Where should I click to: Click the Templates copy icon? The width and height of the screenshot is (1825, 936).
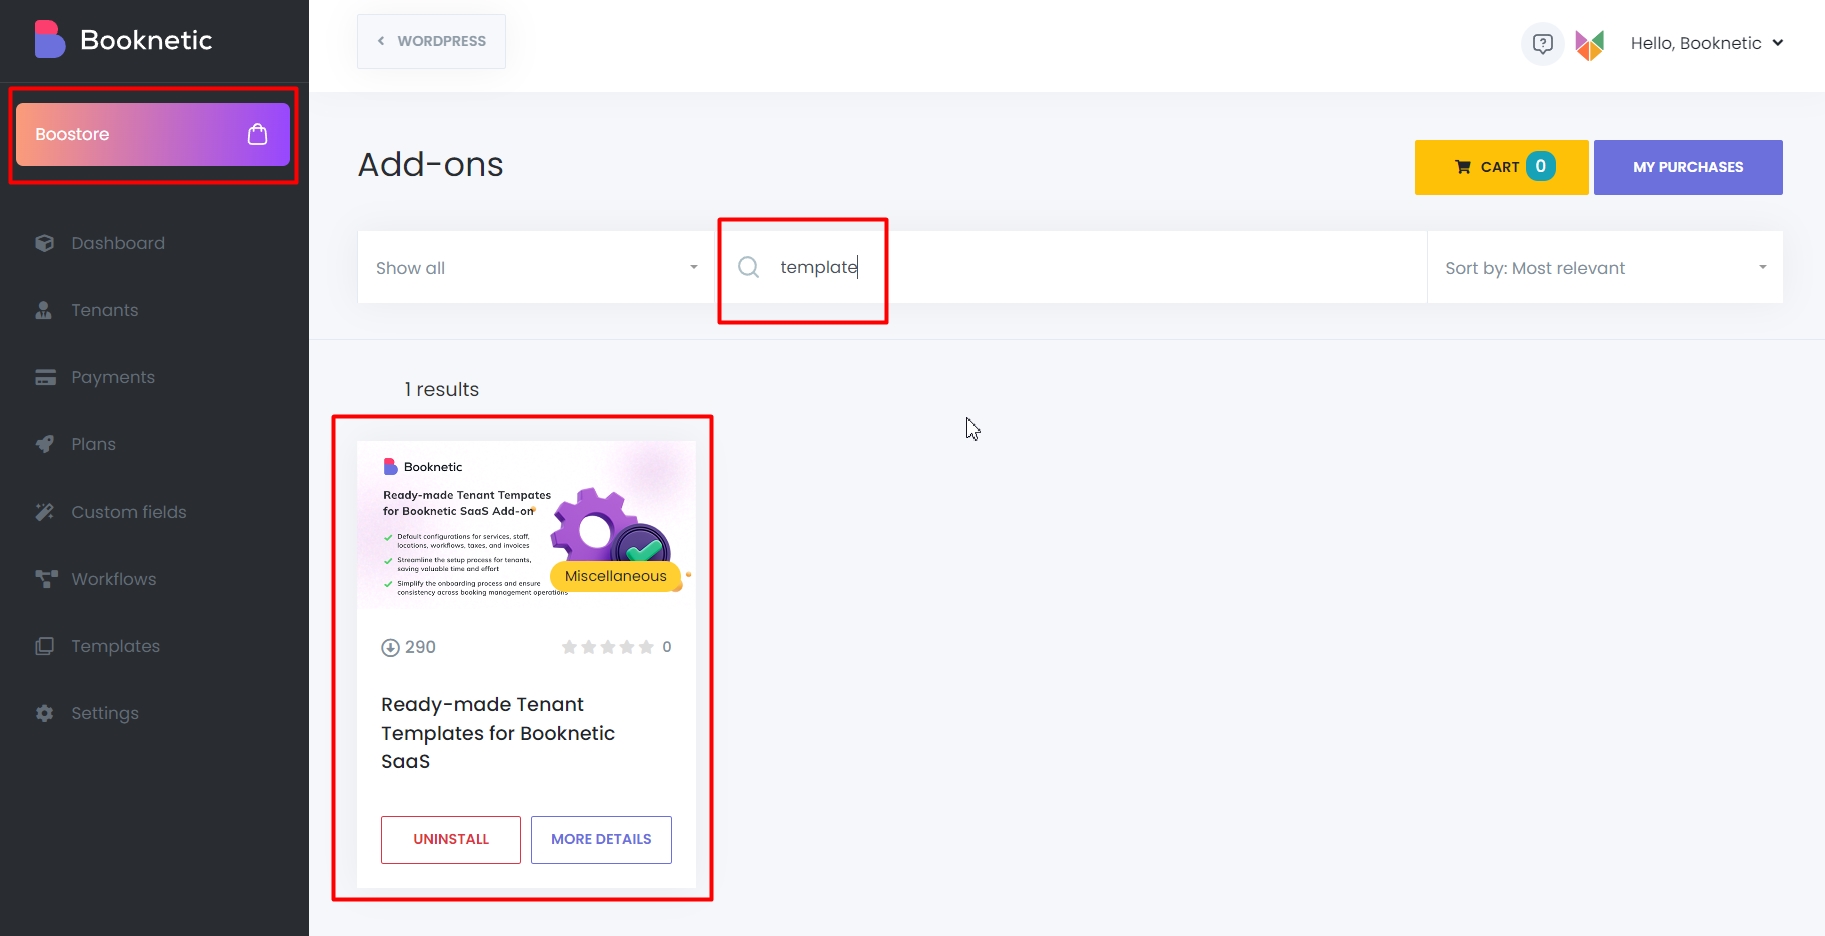45,646
